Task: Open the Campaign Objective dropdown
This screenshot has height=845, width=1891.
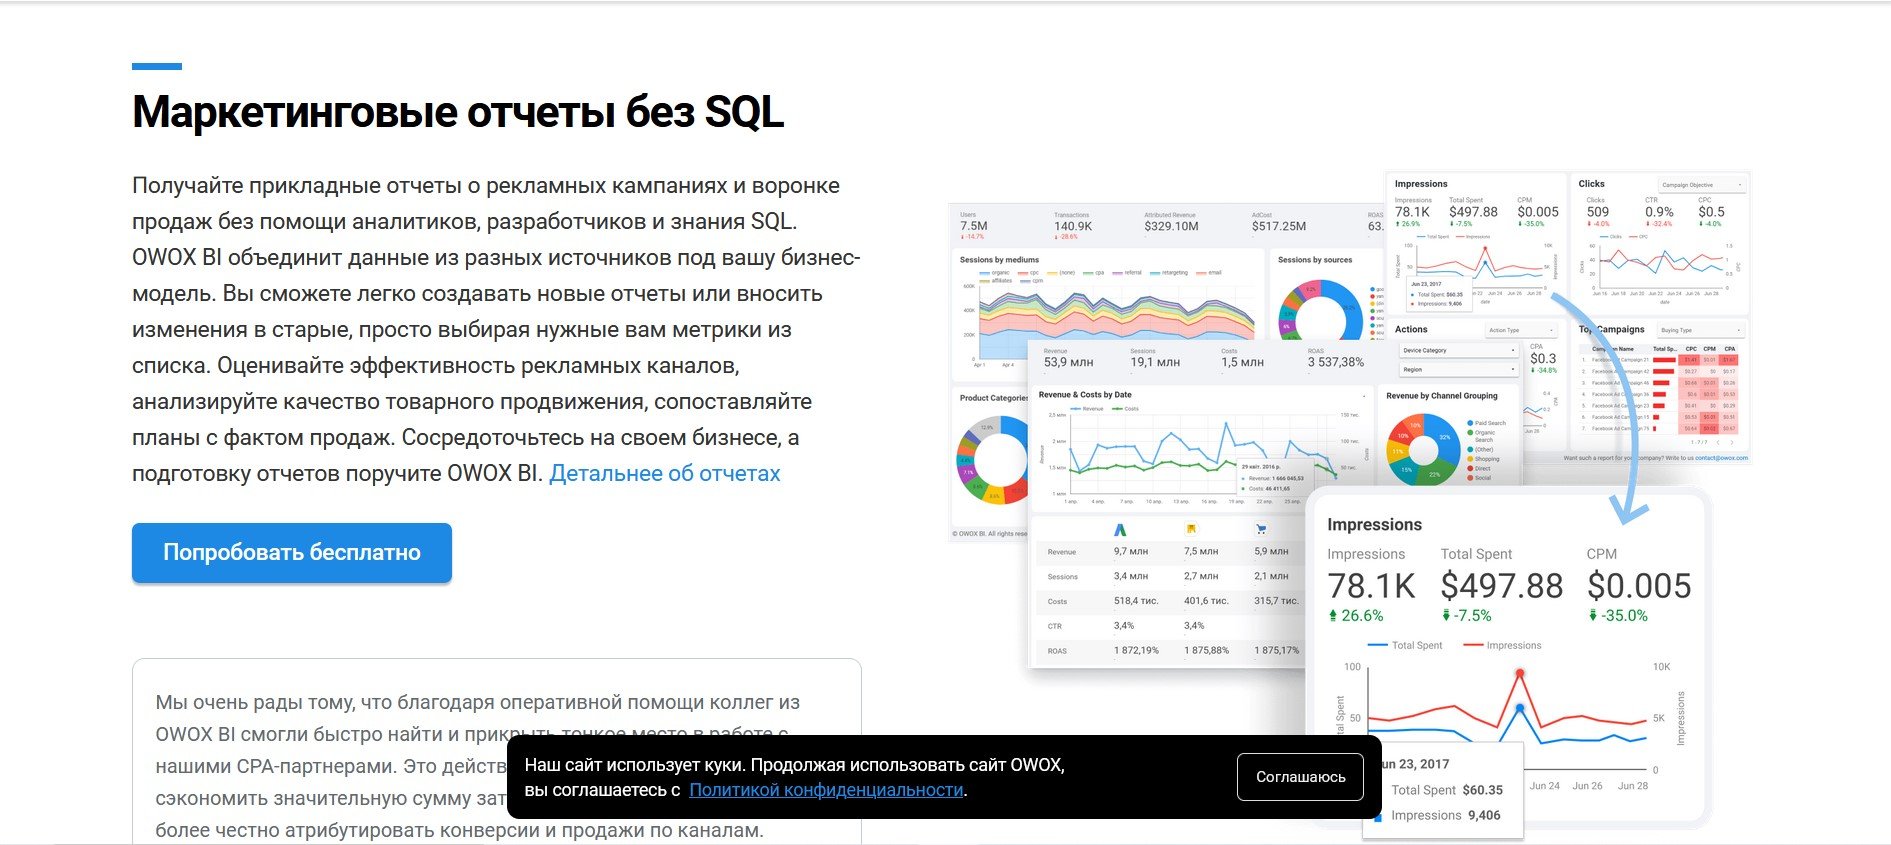Action: point(1702,185)
